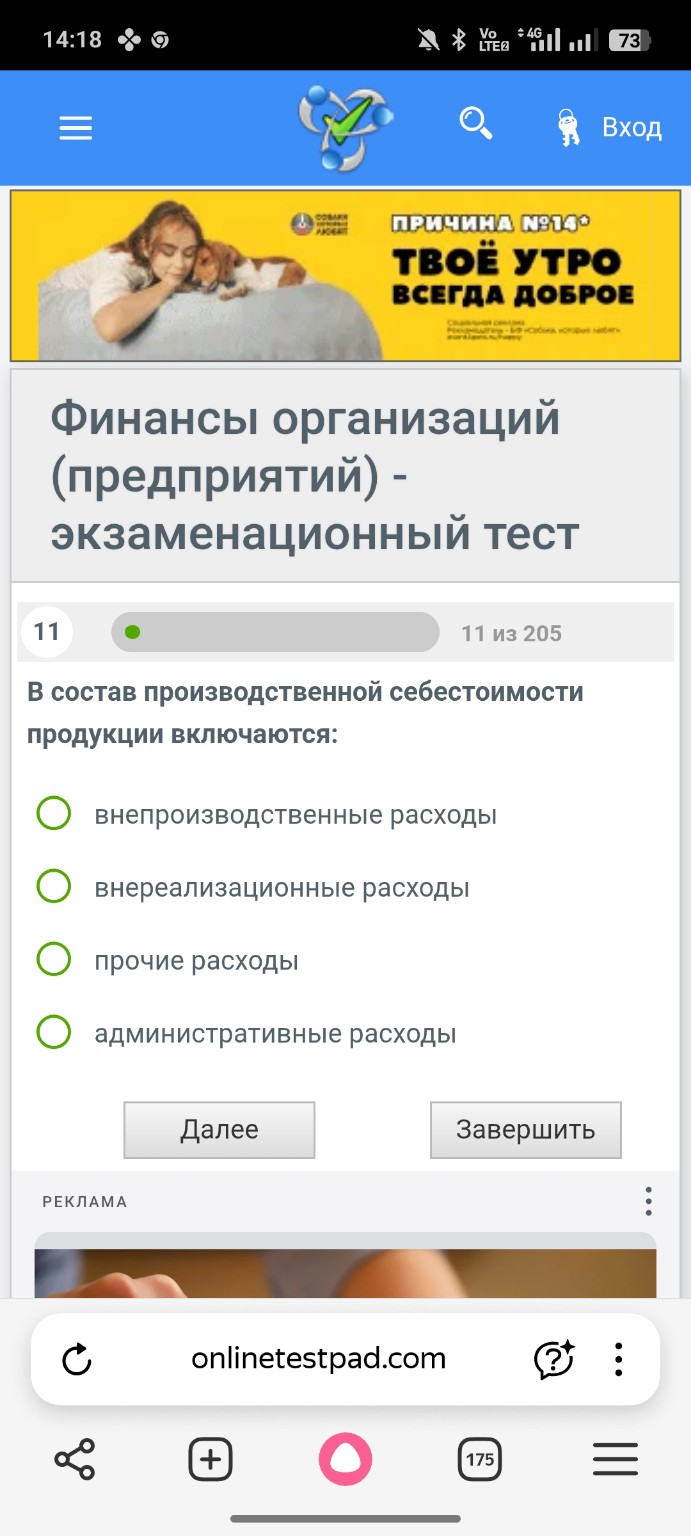
Task: Open a new tab with the plus icon
Action: click(210, 1459)
